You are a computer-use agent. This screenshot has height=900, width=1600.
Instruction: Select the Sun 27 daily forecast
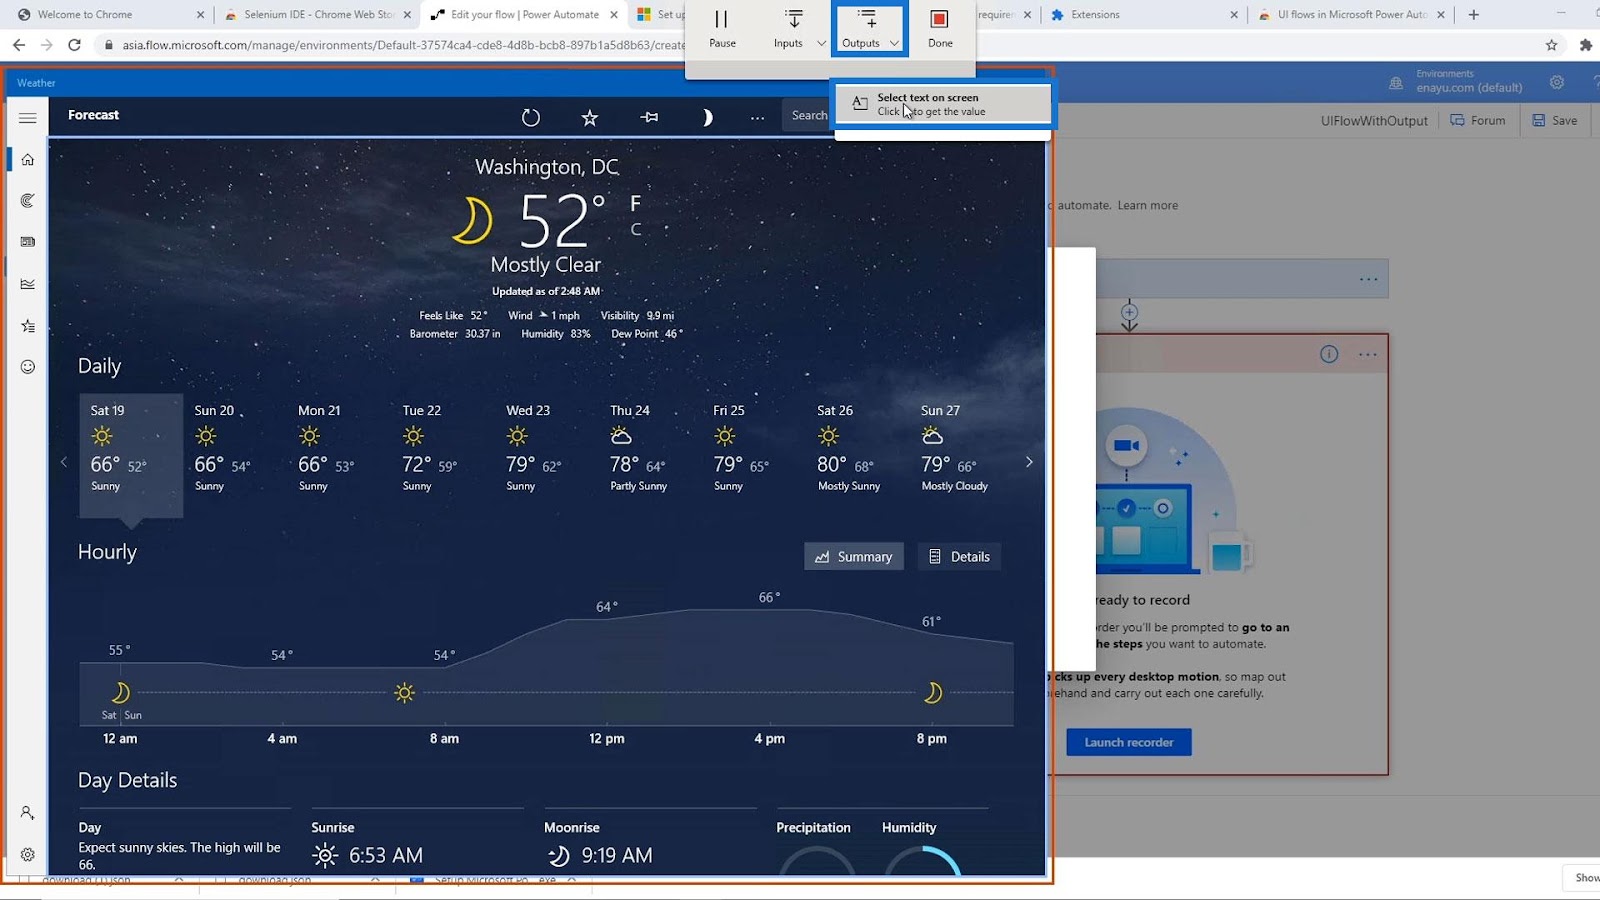coord(963,455)
